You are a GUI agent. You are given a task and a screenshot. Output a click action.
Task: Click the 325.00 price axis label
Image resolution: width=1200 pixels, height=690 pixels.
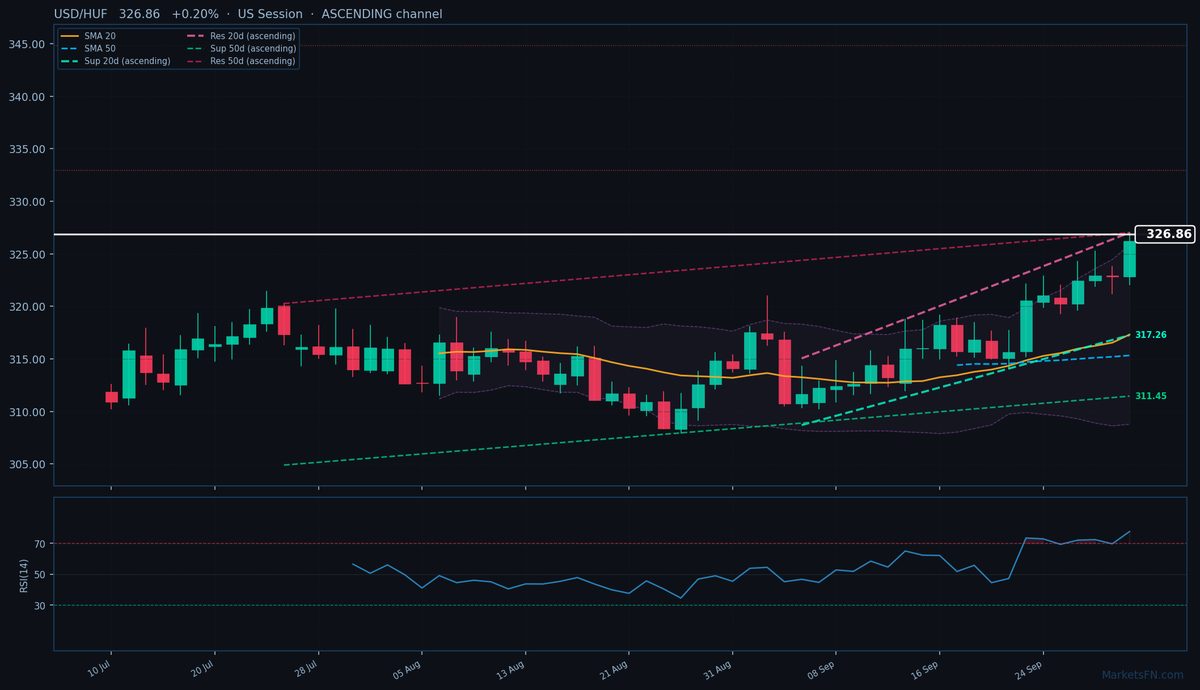tap(28, 254)
